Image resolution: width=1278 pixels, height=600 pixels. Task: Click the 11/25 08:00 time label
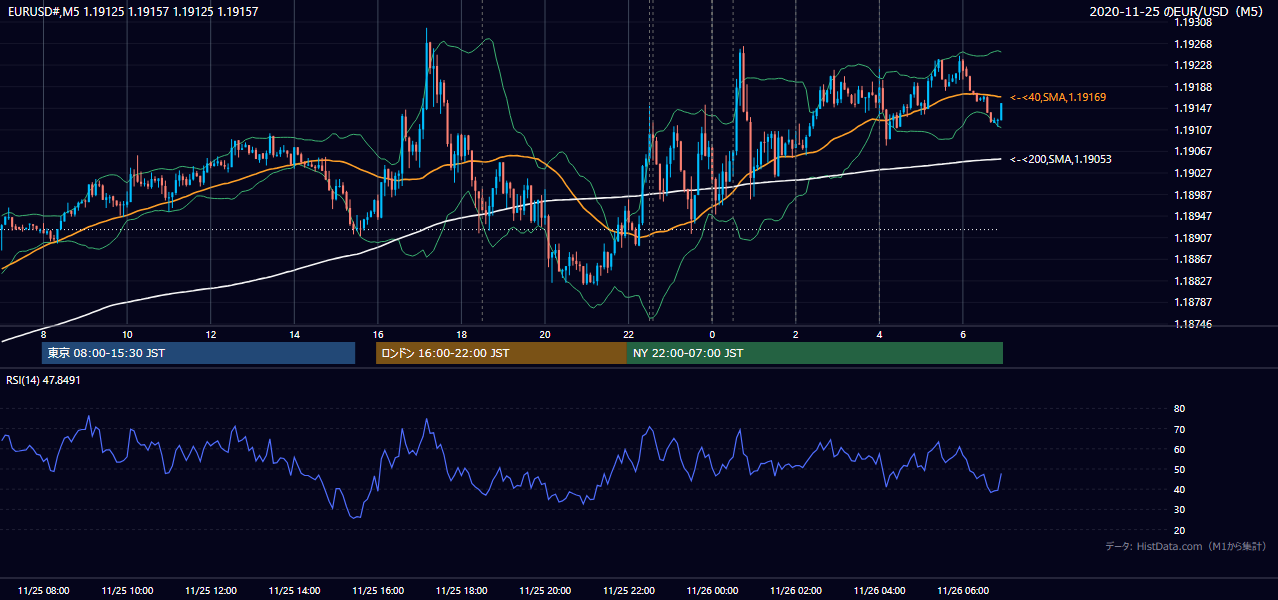click(x=44, y=591)
